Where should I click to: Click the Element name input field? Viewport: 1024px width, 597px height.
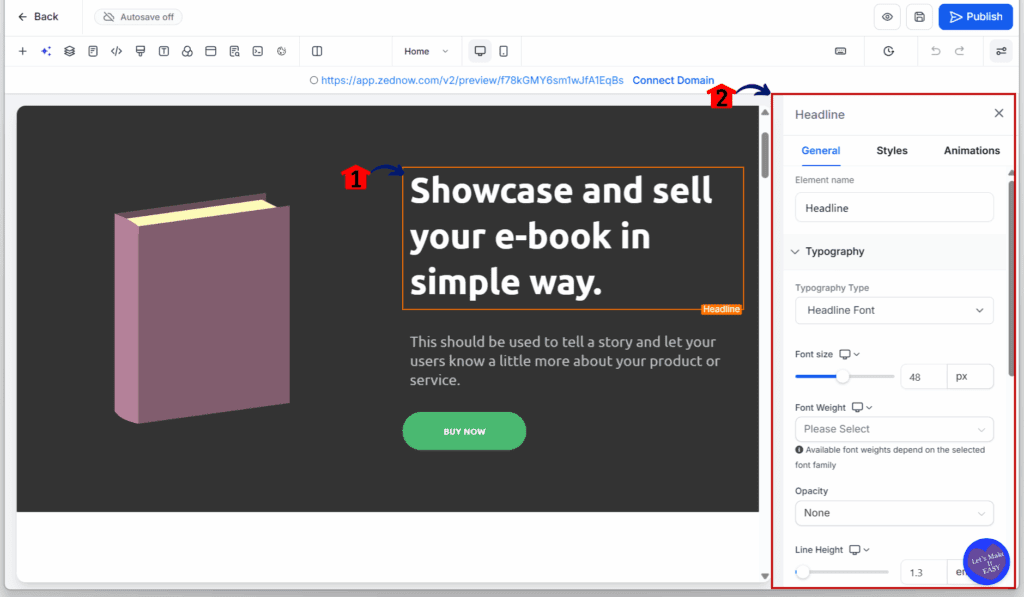pos(893,206)
